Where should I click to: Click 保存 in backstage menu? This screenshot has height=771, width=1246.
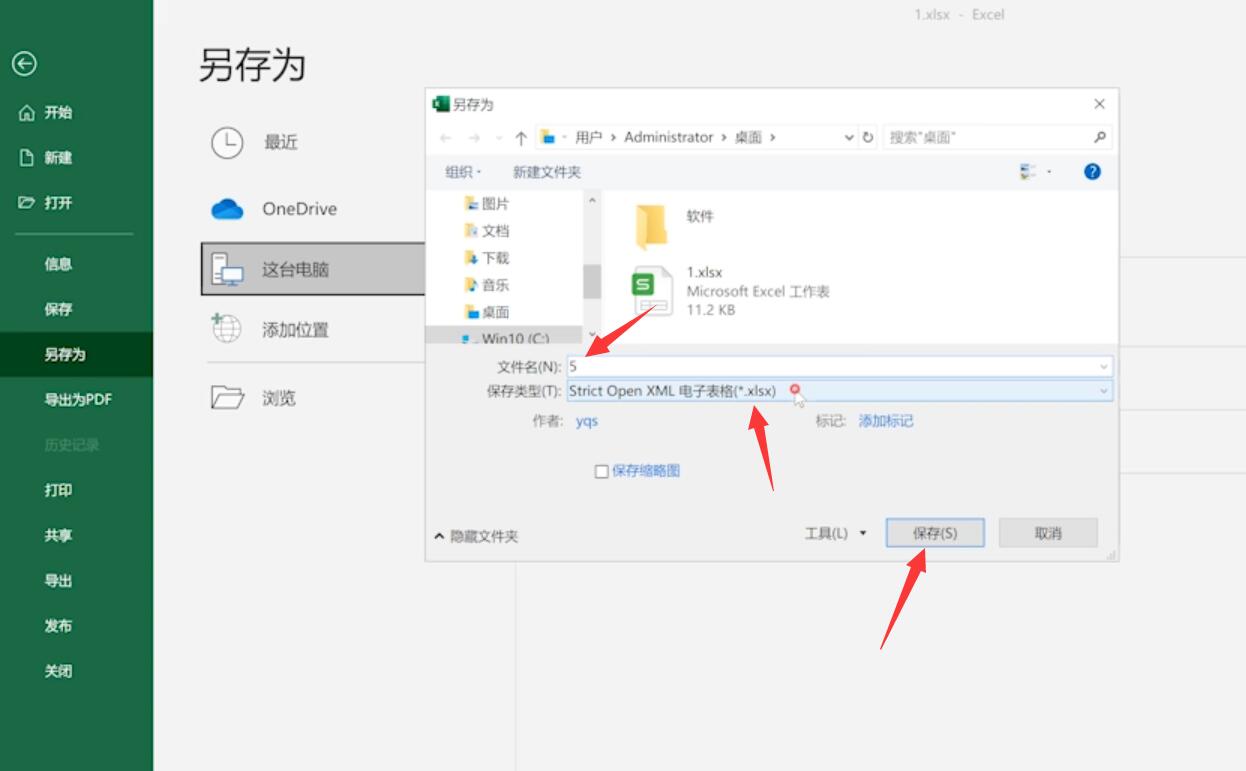coord(58,309)
